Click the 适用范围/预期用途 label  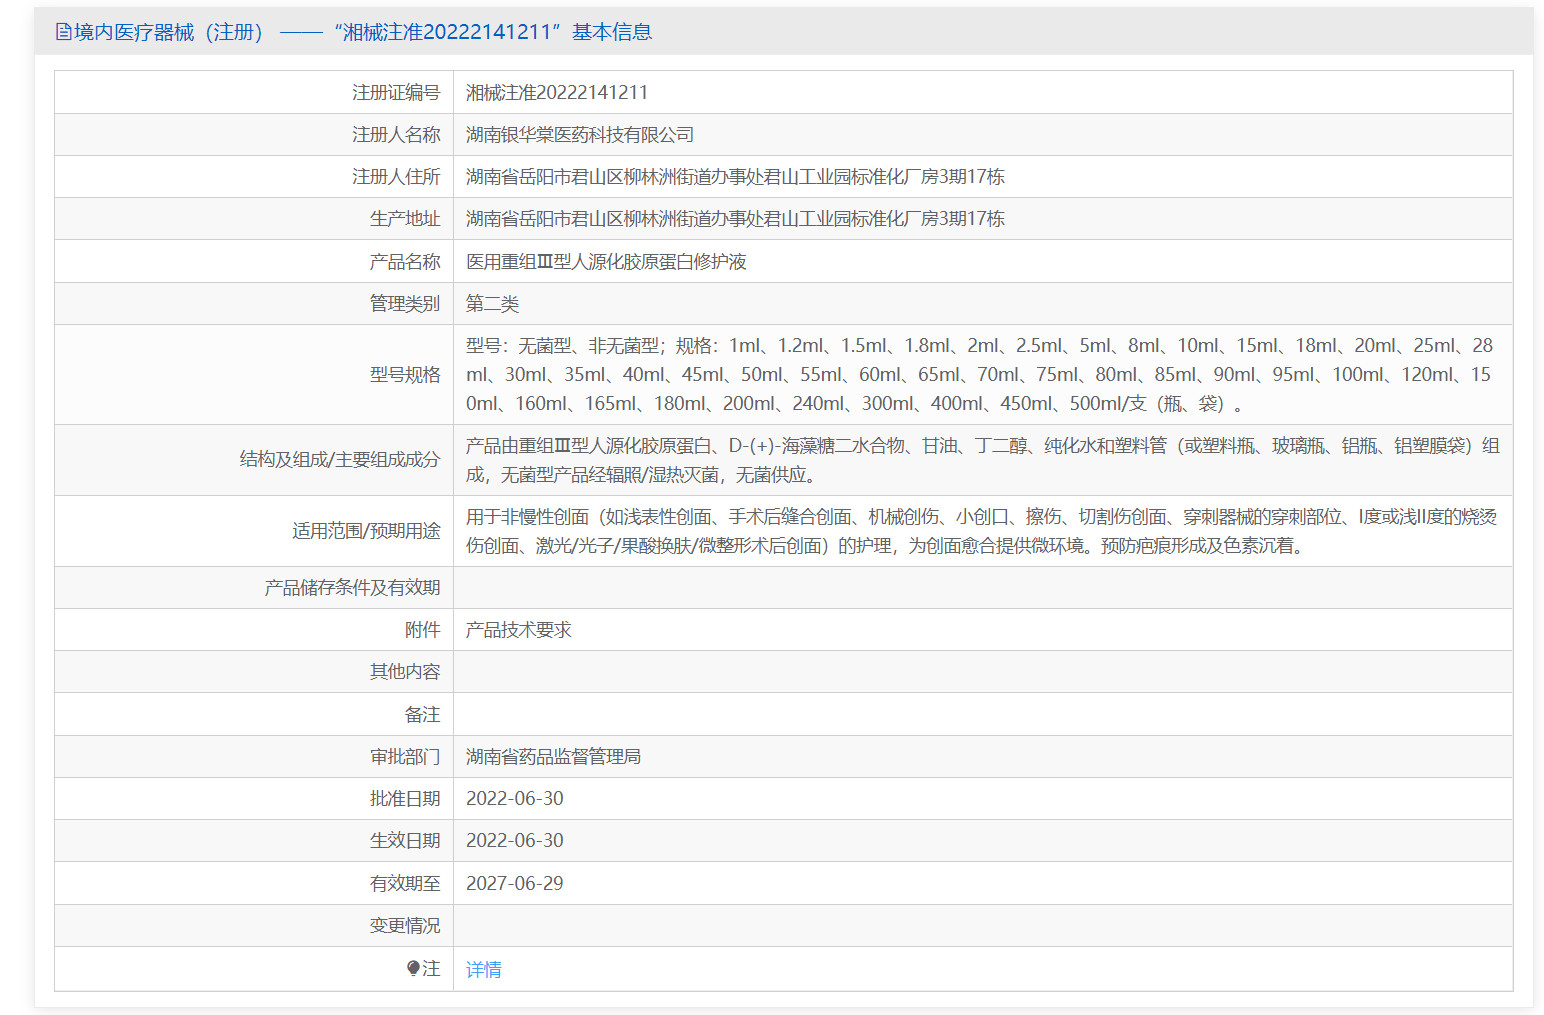pyautogui.click(x=366, y=531)
